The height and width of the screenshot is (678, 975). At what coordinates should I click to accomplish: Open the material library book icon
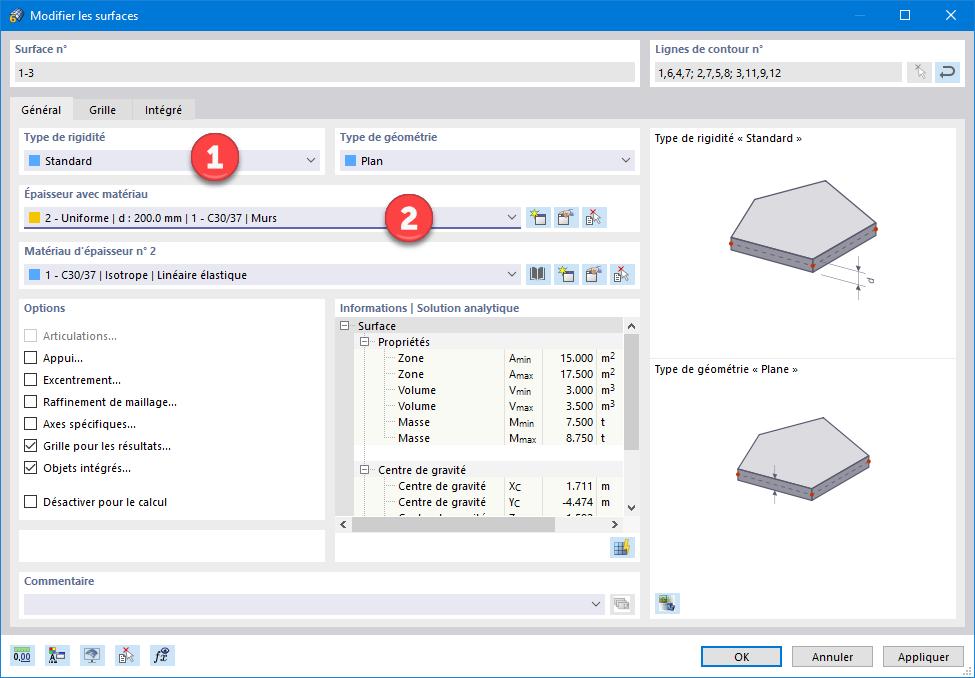[x=538, y=274]
